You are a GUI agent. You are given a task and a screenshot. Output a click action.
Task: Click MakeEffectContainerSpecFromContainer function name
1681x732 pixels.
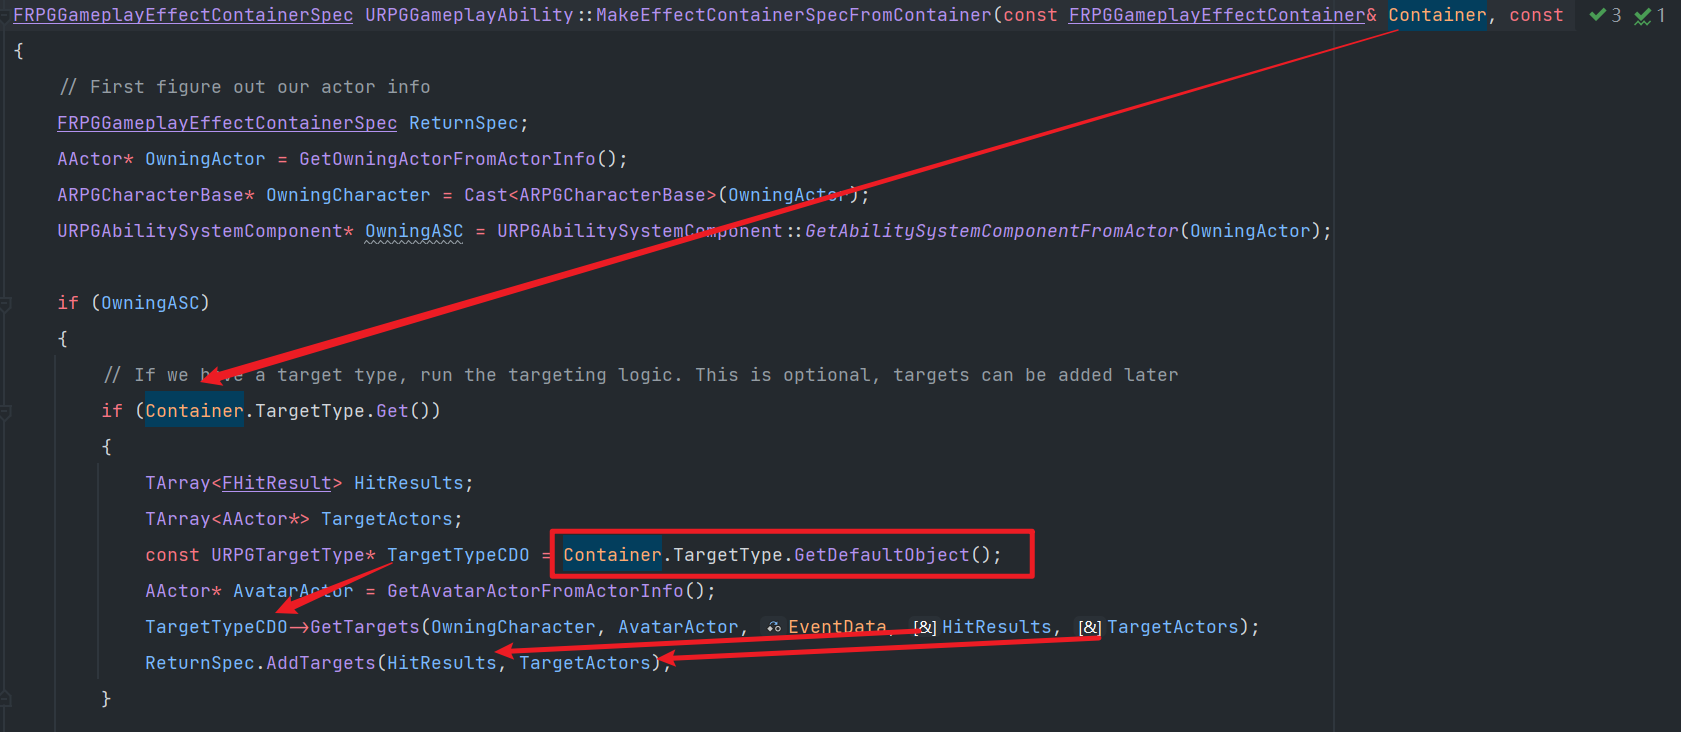tap(794, 15)
